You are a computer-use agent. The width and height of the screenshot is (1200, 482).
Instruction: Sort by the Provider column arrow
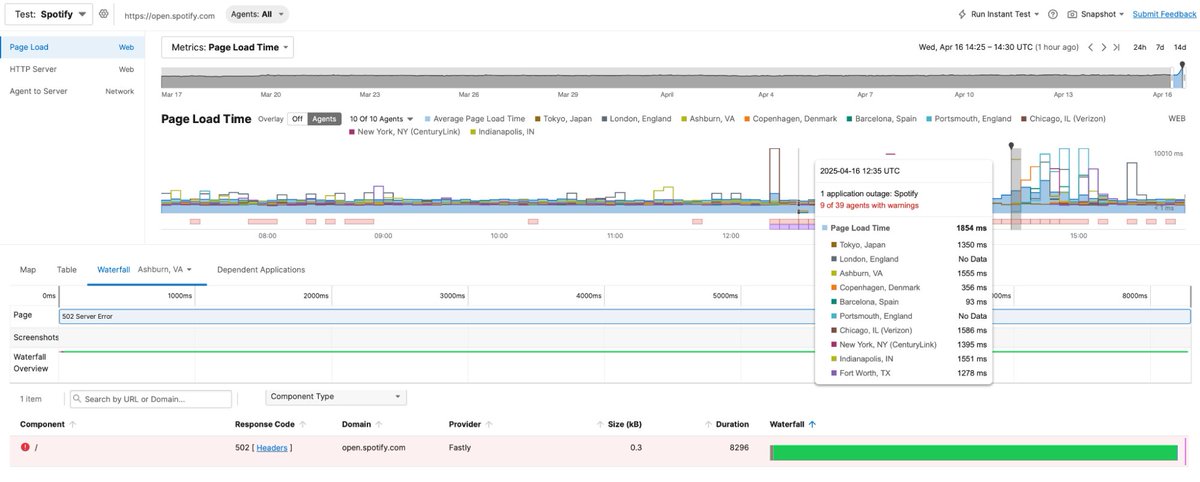(x=489, y=424)
